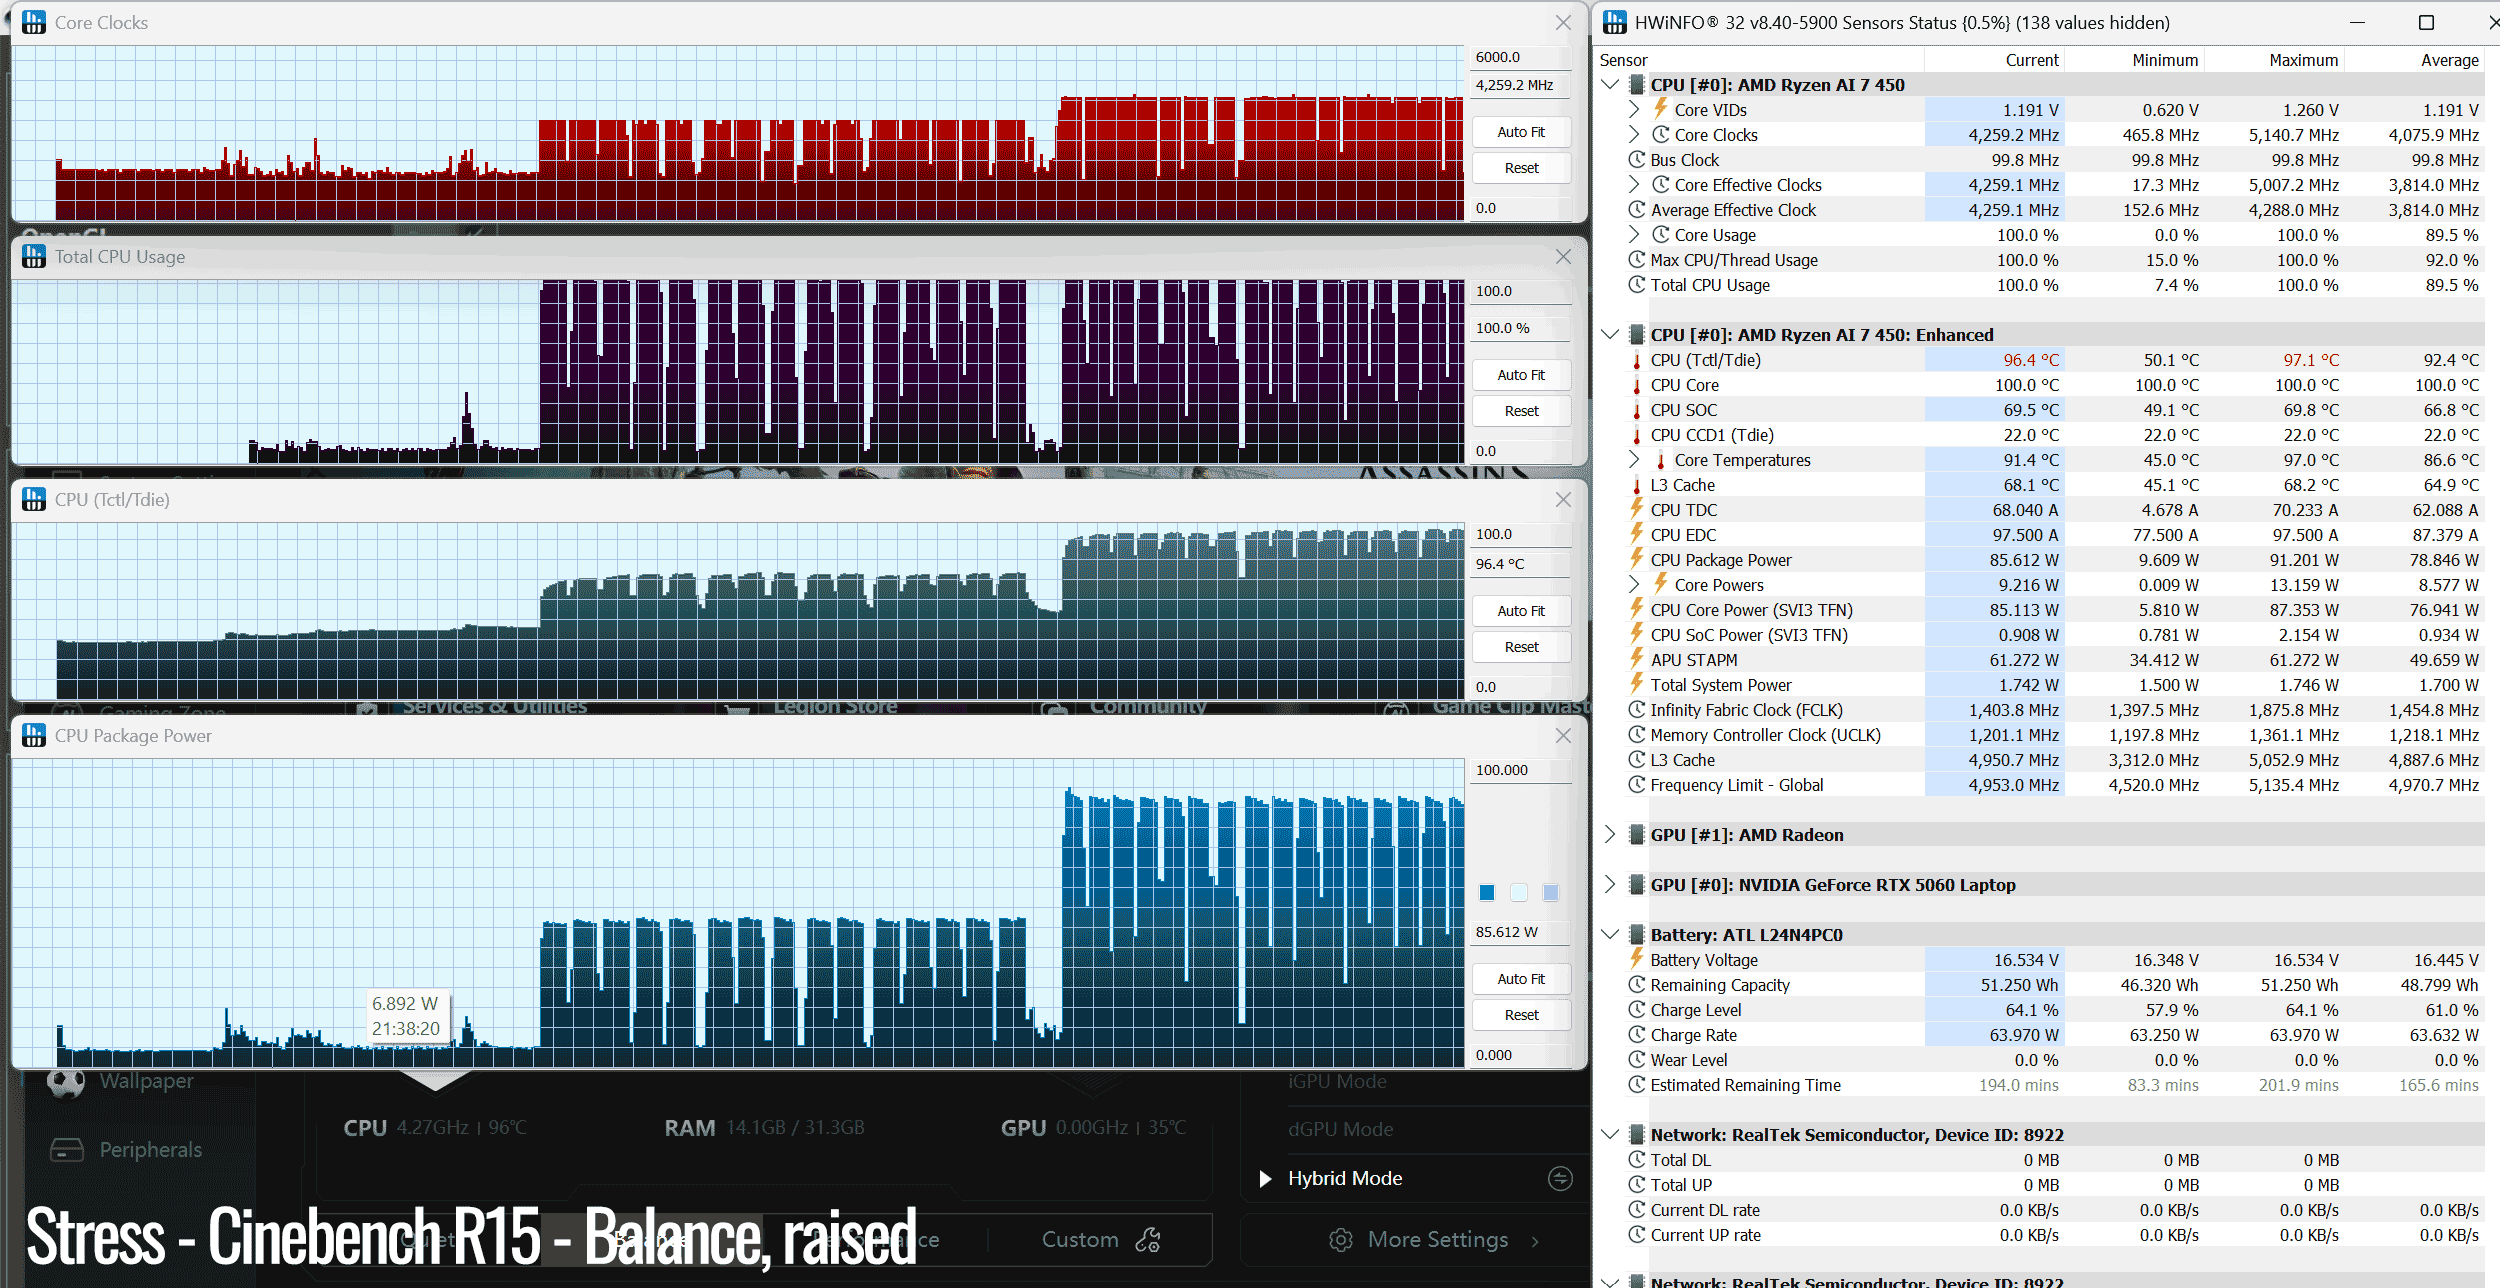
Task: Close the Total CPU Usage graph window
Action: tap(1563, 256)
